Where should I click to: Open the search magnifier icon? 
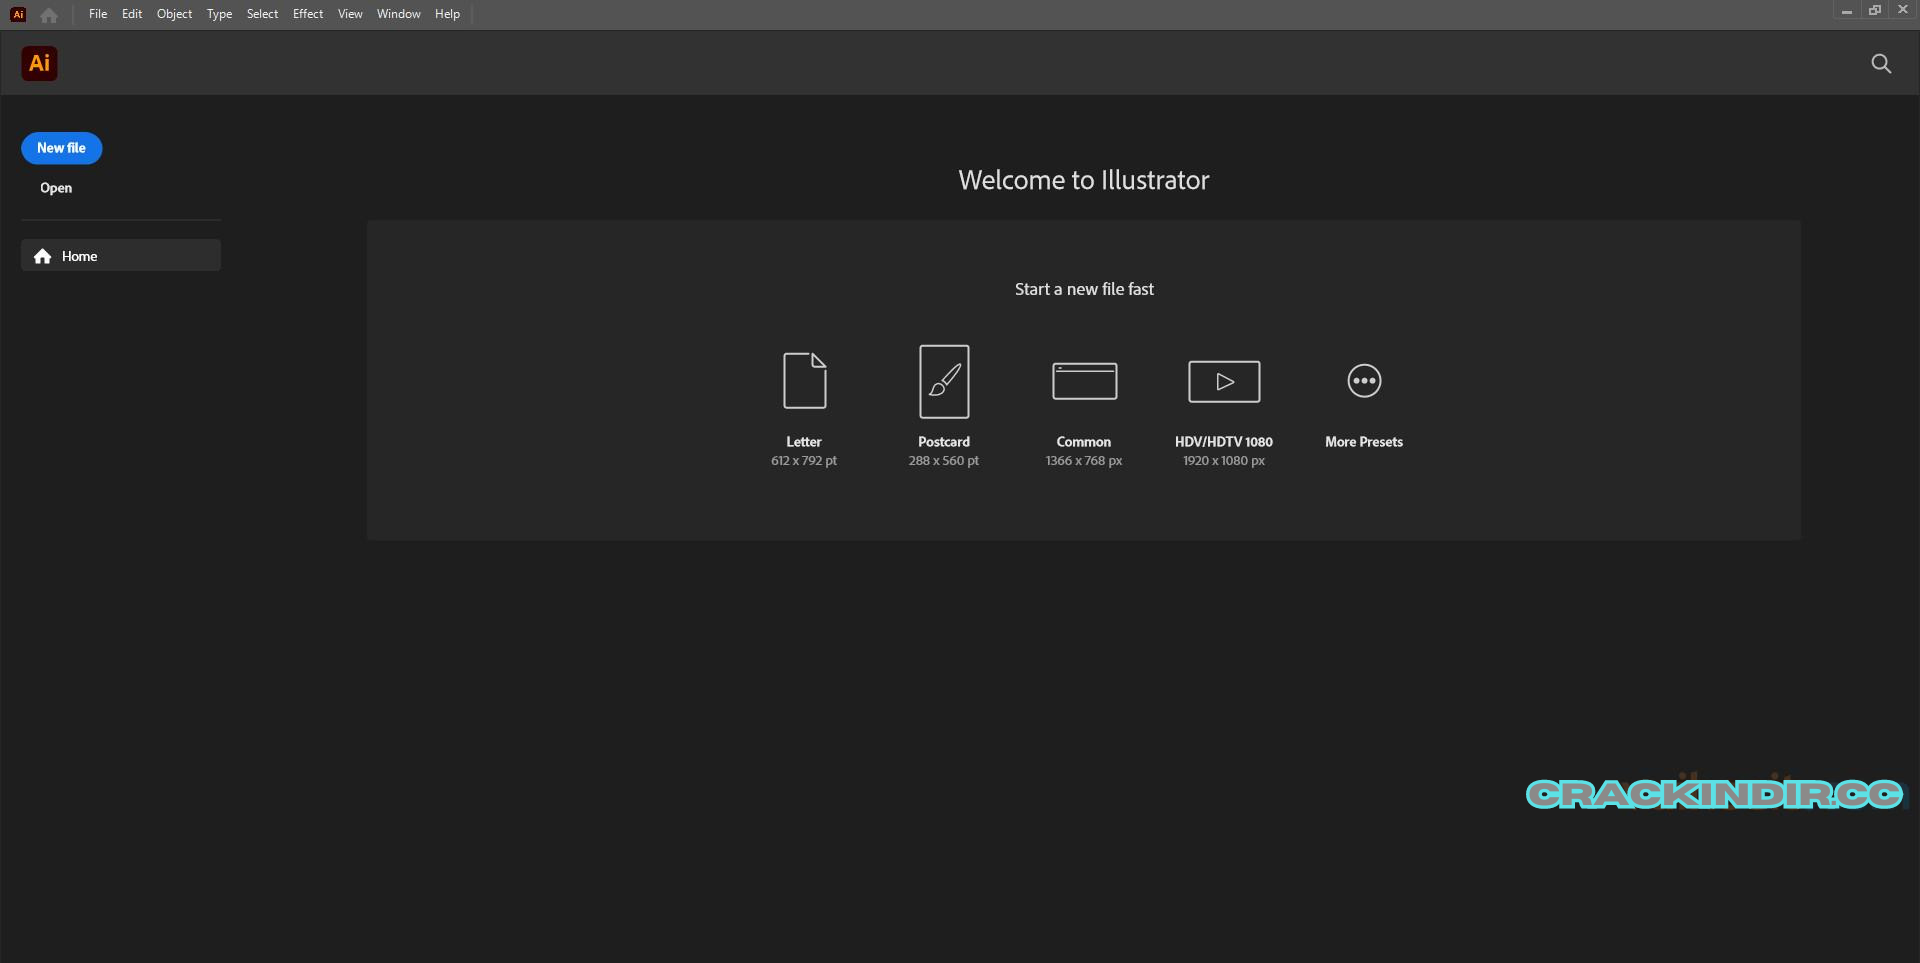(1881, 64)
